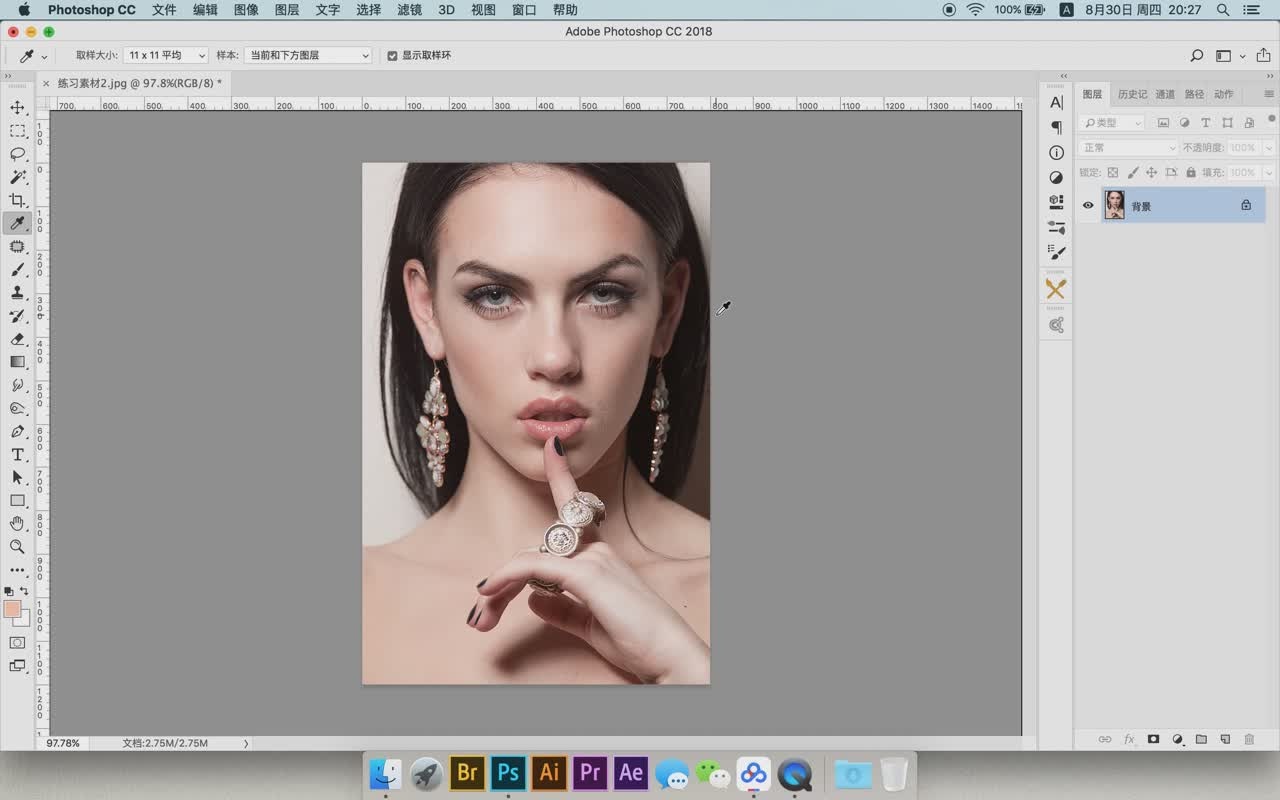The image size is (1280, 800).
Task: Open the Adjustments panel icon
Action: coord(1056,177)
